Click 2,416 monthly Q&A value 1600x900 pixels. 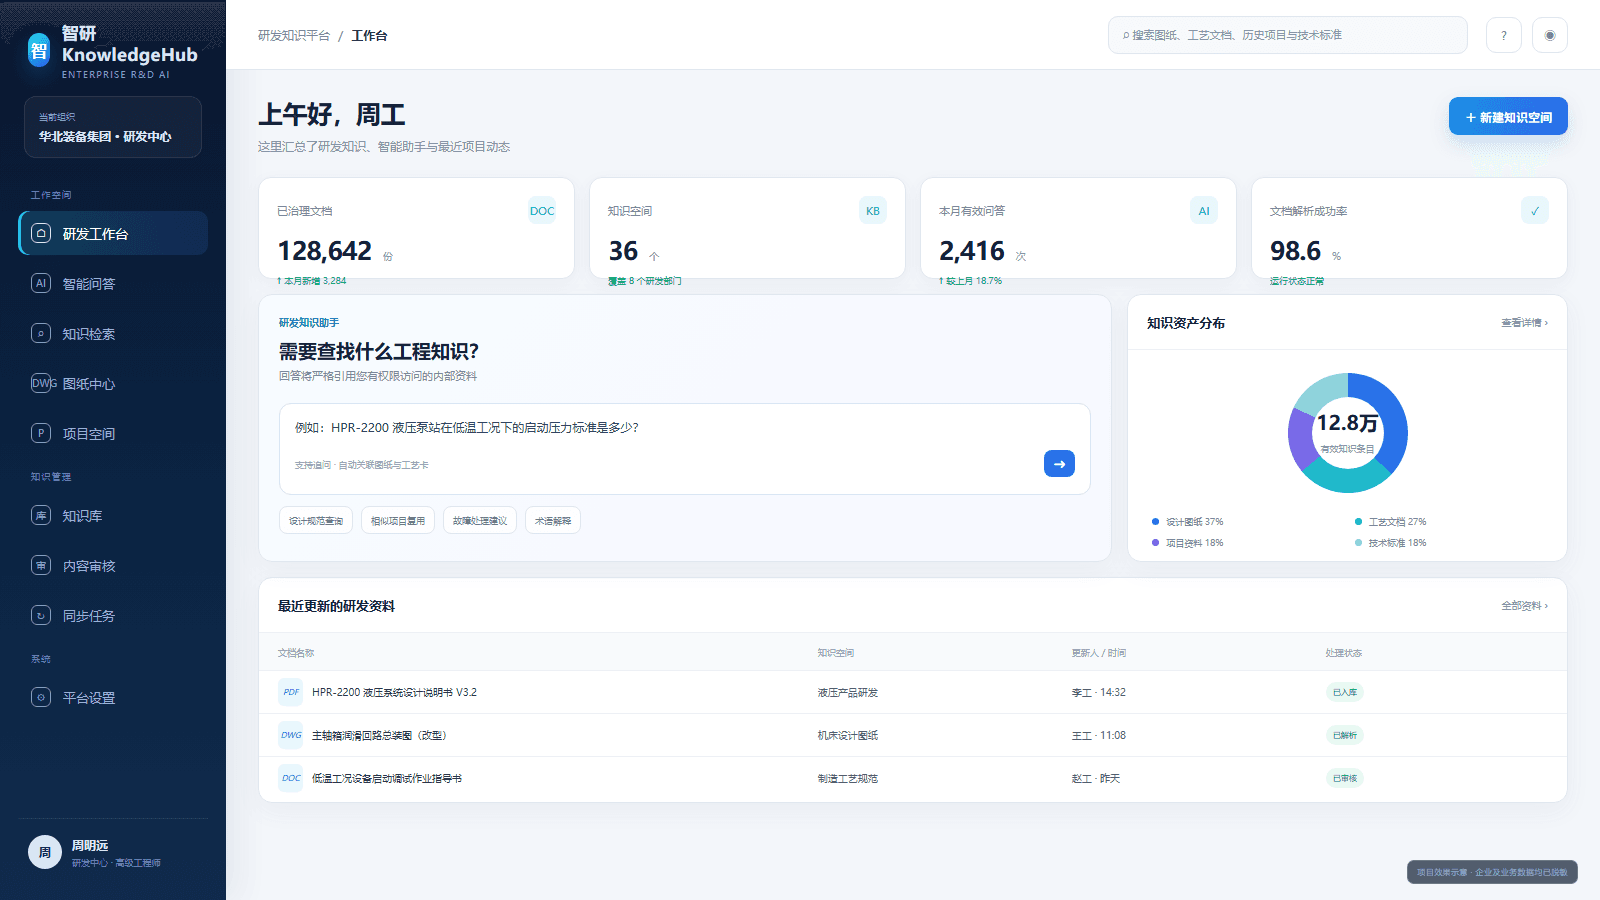pos(972,250)
